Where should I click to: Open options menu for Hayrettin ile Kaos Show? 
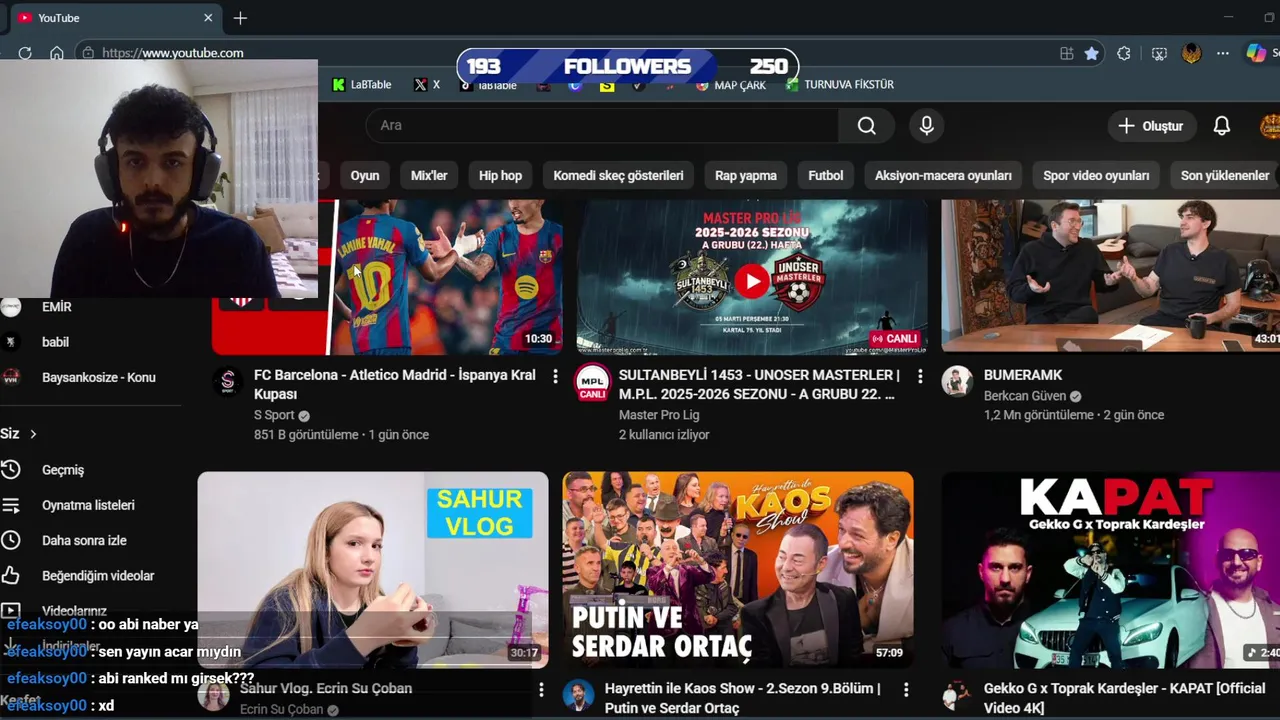coord(906,690)
